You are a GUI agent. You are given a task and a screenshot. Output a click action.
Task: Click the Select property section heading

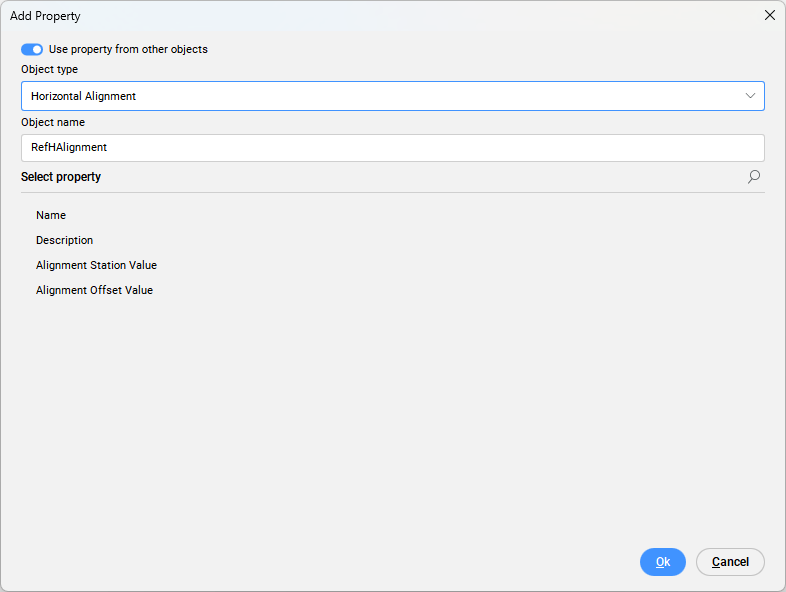[61, 177]
